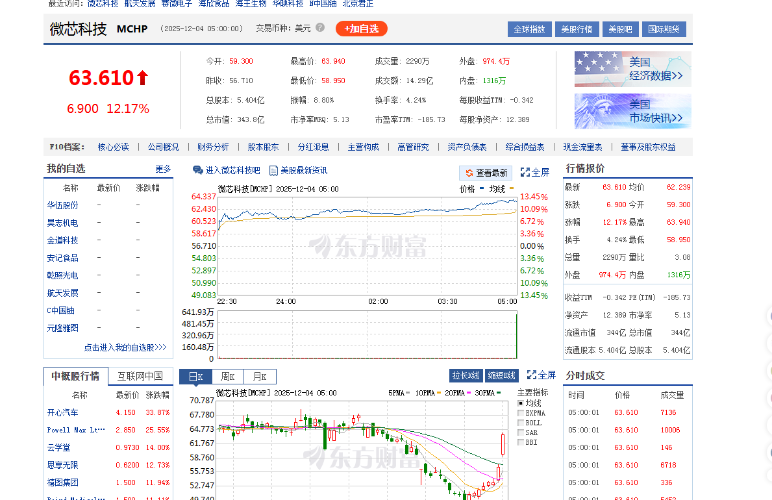Open 公司概况 in the F10 bar
The height and width of the screenshot is (500, 772).
(x=163, y=147)
